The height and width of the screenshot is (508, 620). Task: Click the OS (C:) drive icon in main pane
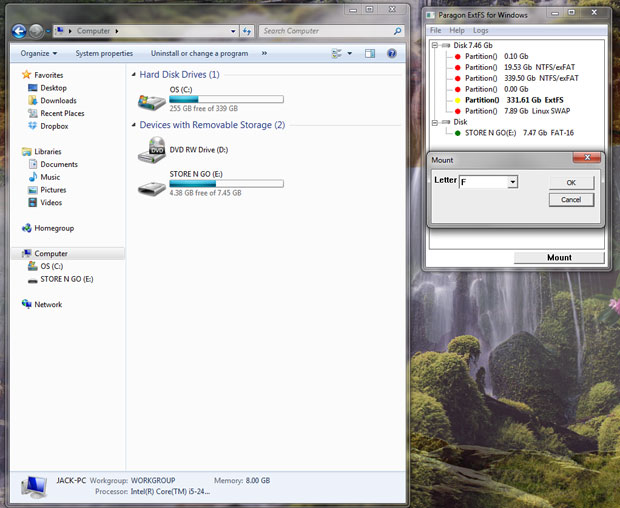point(151,102)
